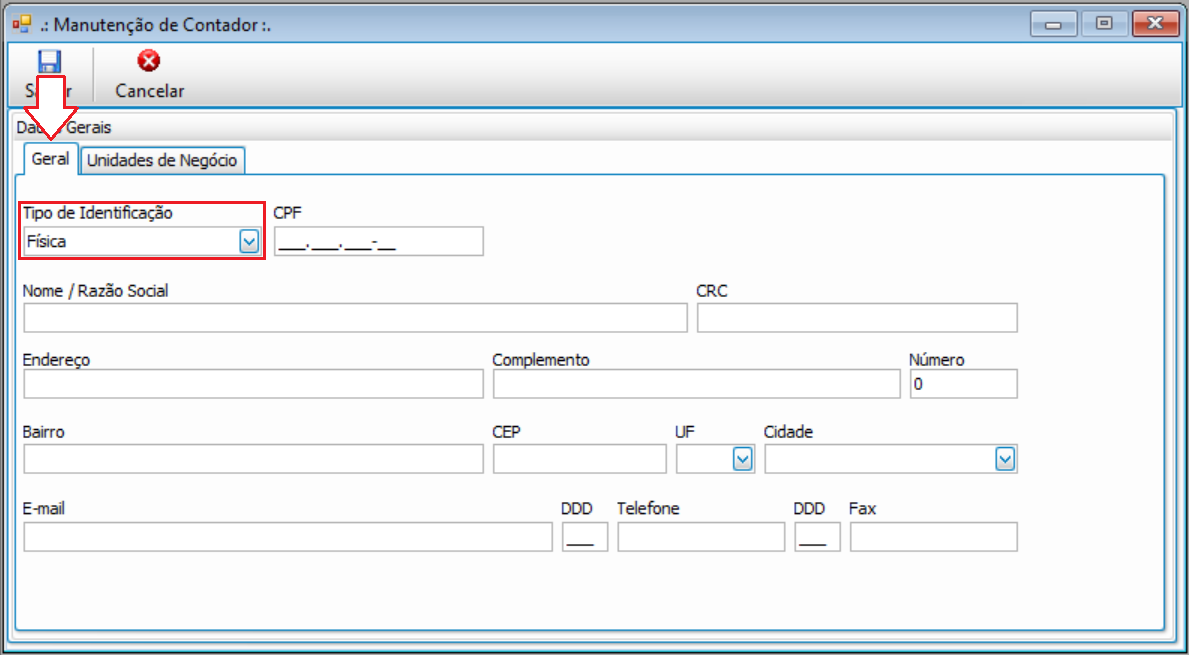1189x655 pixels.
Task: Click the Salvar floppy disk icon
Action: pyautogui.click(x=49, y=61)
